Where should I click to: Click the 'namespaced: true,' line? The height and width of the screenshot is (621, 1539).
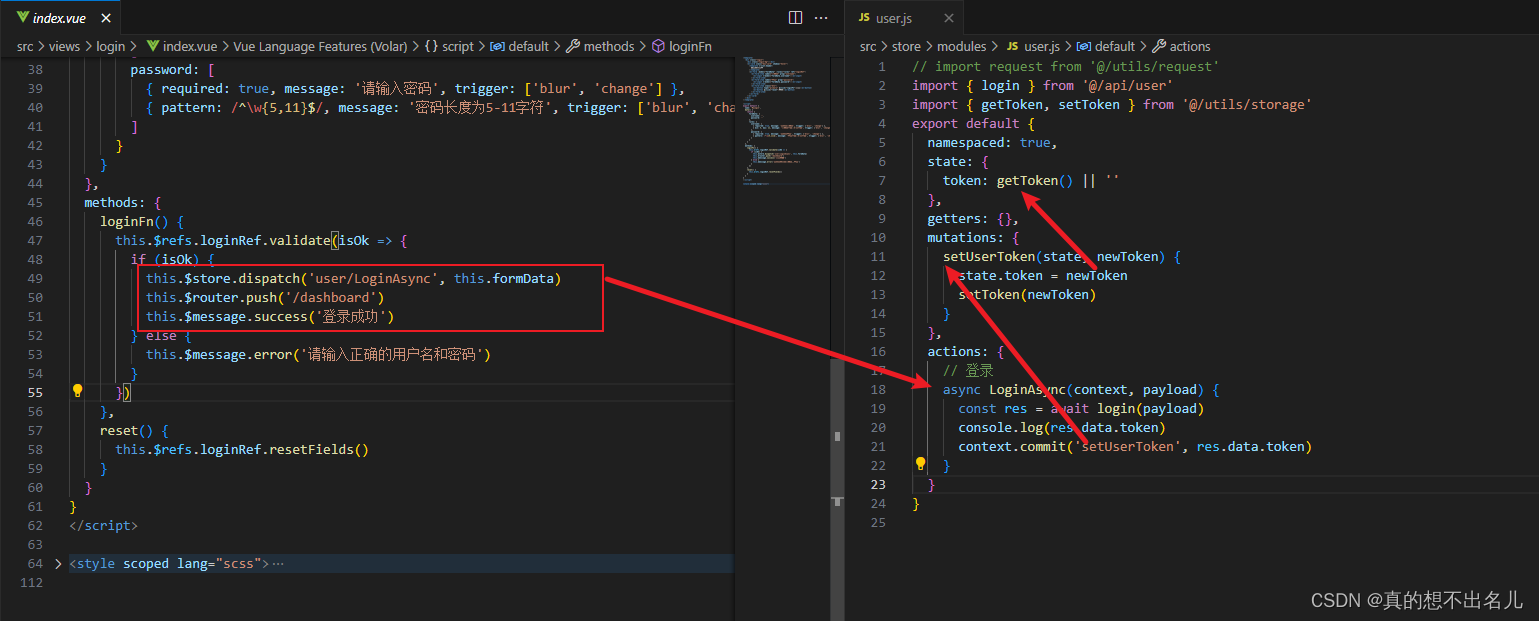tap(992, 142)
